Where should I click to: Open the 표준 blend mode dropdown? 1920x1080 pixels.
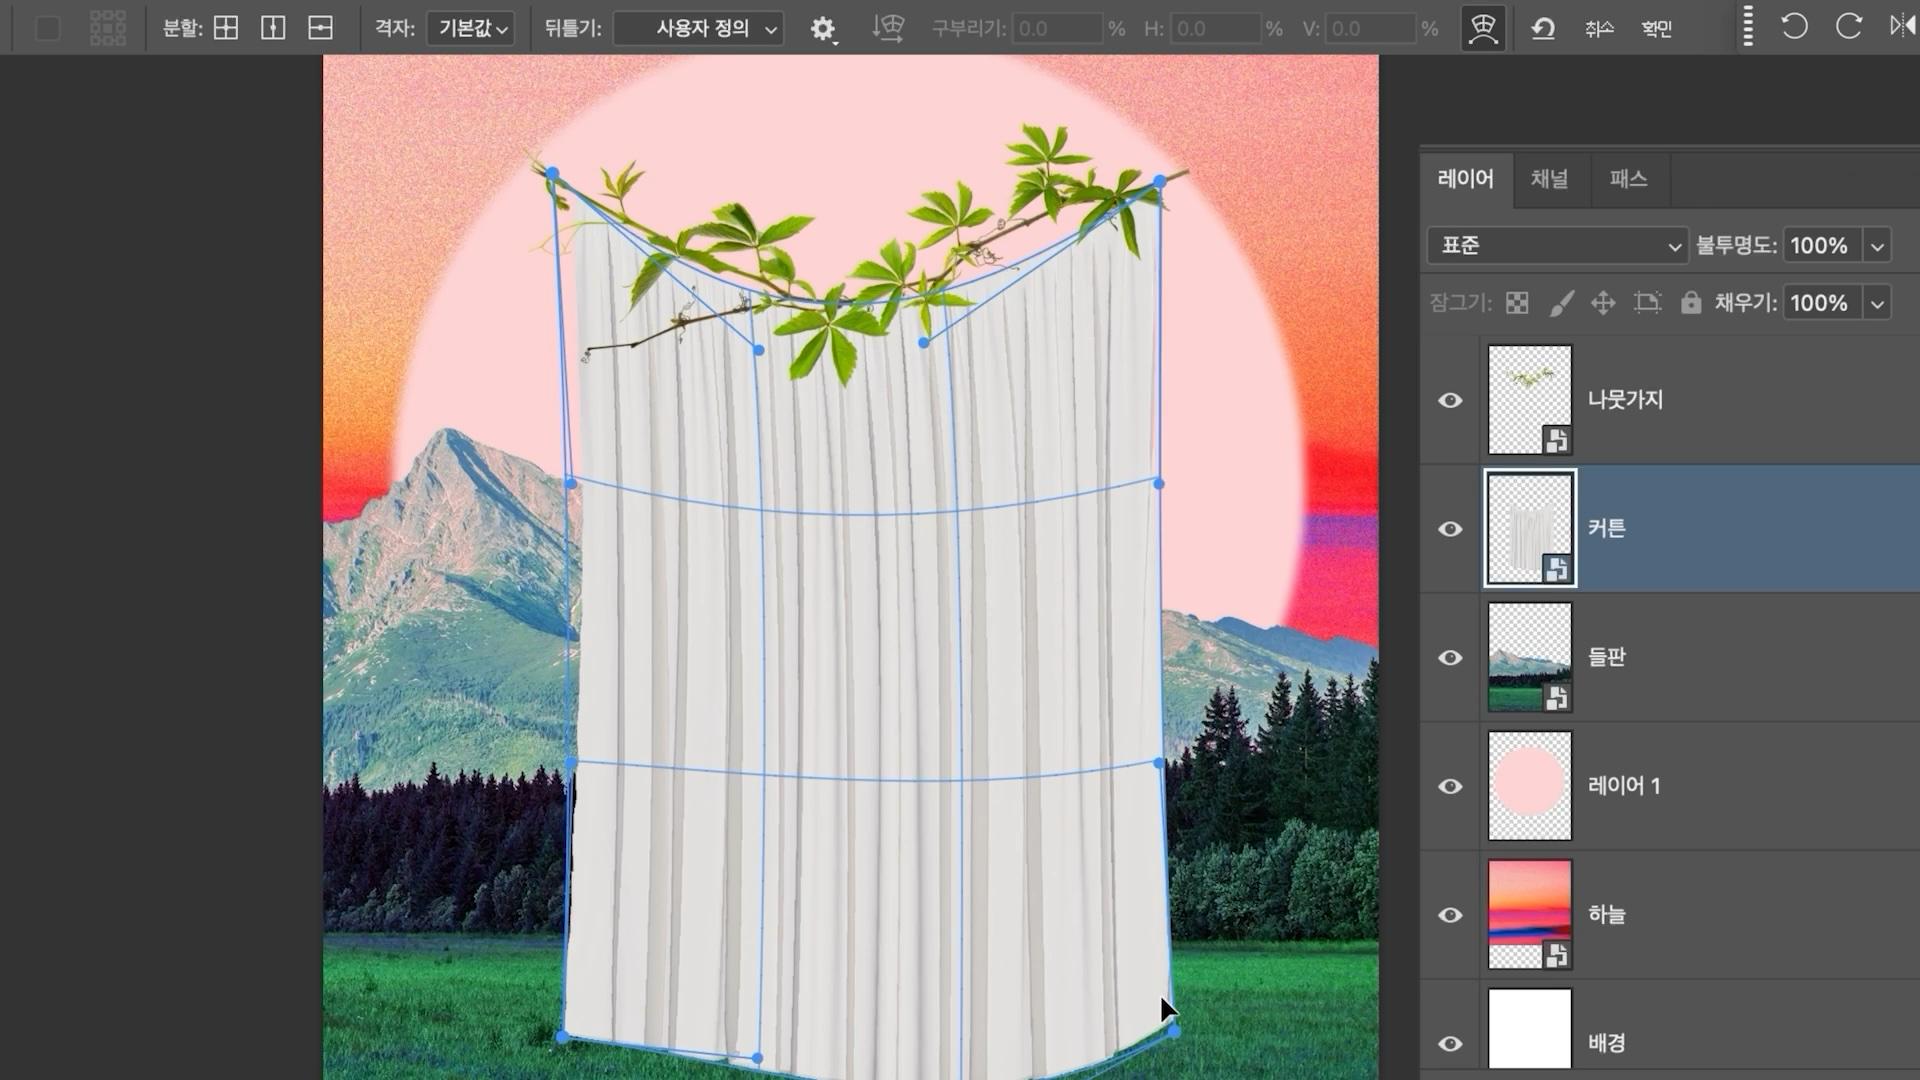pos(1556,246)
